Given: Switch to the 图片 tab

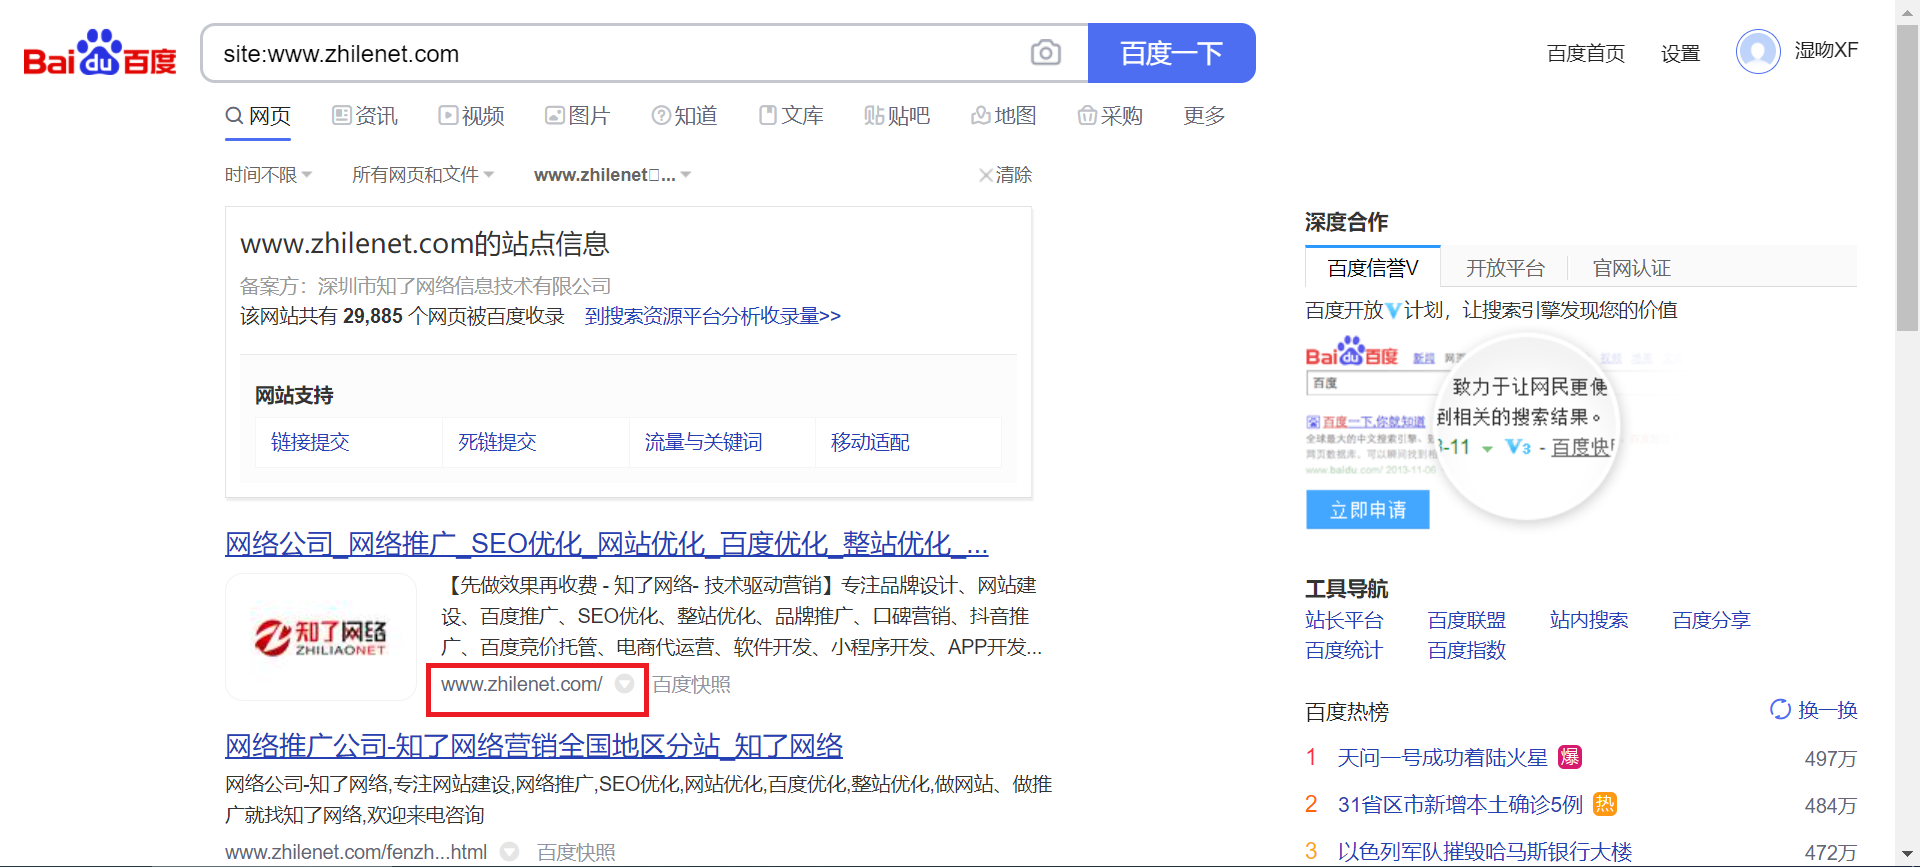Looking at the screenshot, I should (x=577, y=116).
